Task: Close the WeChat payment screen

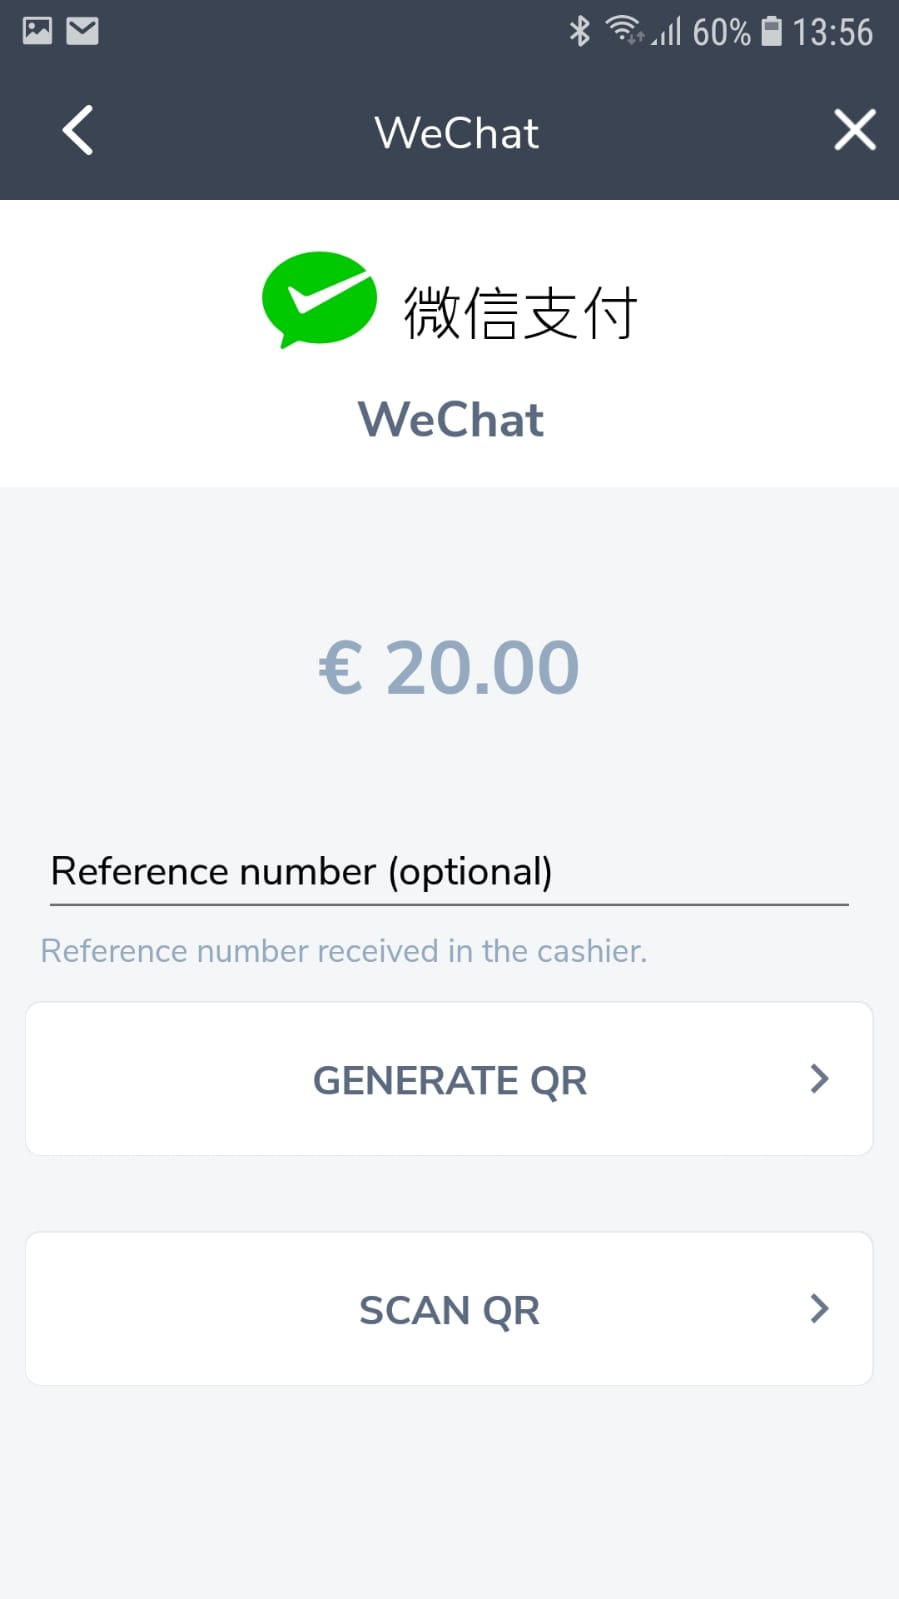Action: point(855,130)
